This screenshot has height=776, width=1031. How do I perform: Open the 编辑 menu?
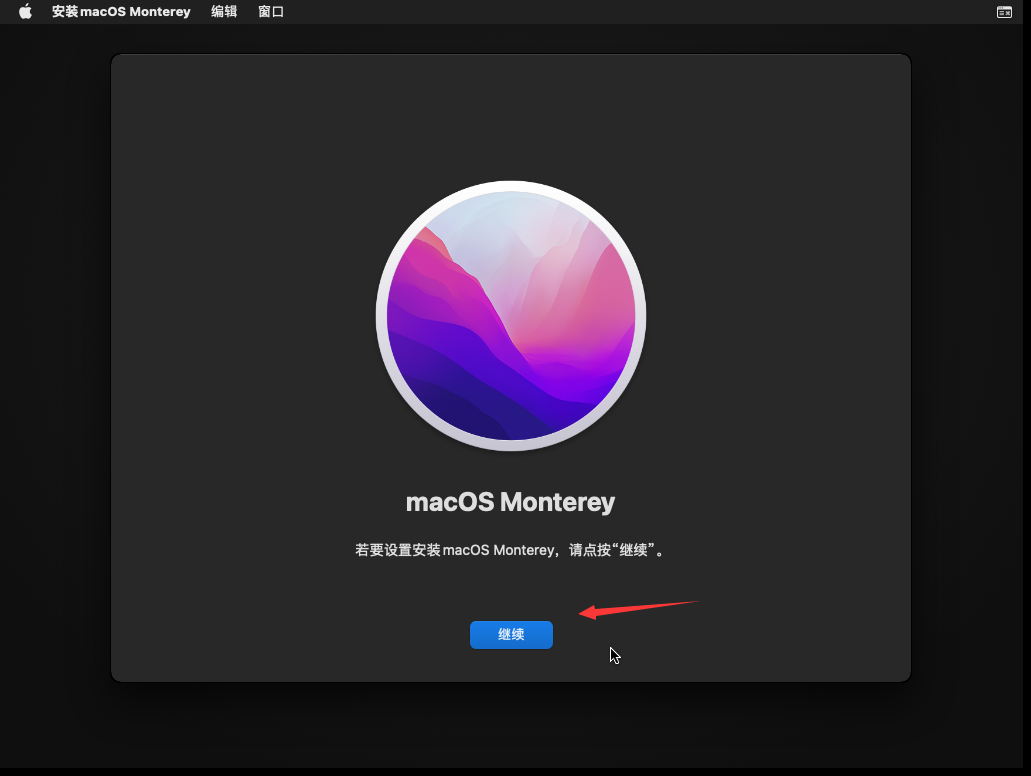[224, 12]
